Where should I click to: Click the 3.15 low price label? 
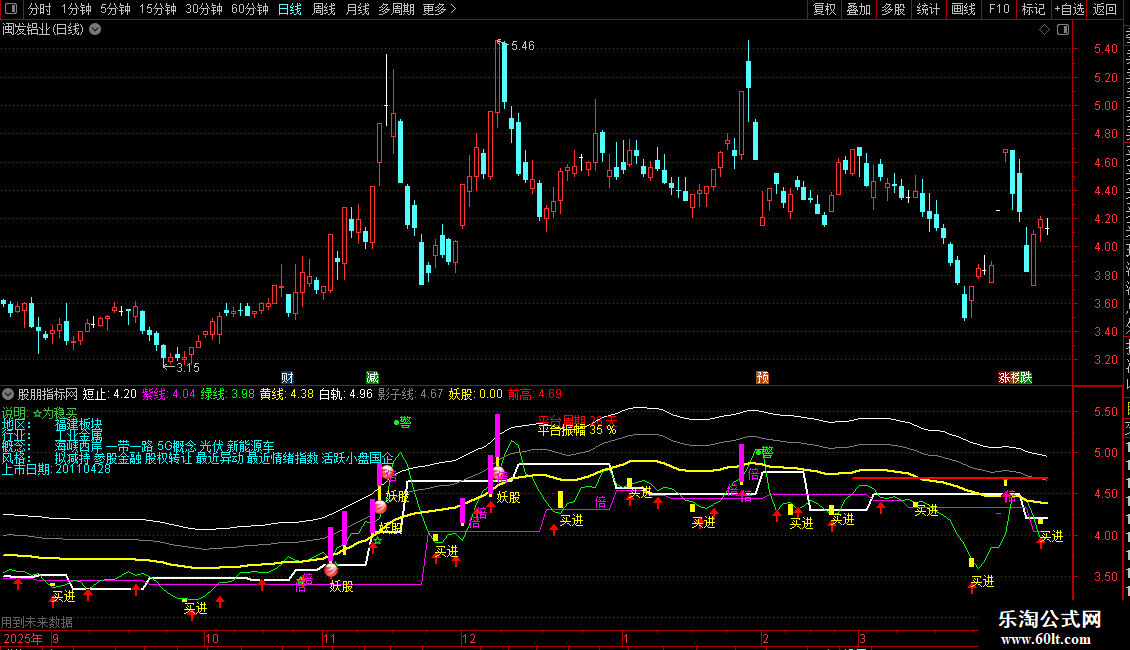(187, 368)
